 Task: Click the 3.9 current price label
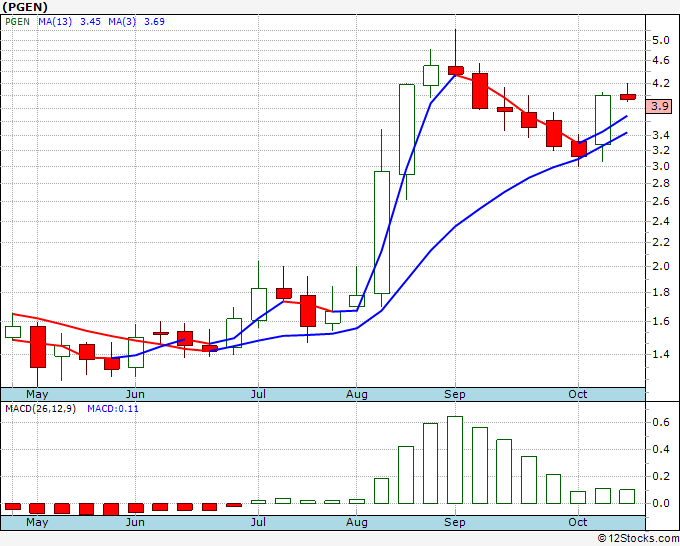point(659,106)
